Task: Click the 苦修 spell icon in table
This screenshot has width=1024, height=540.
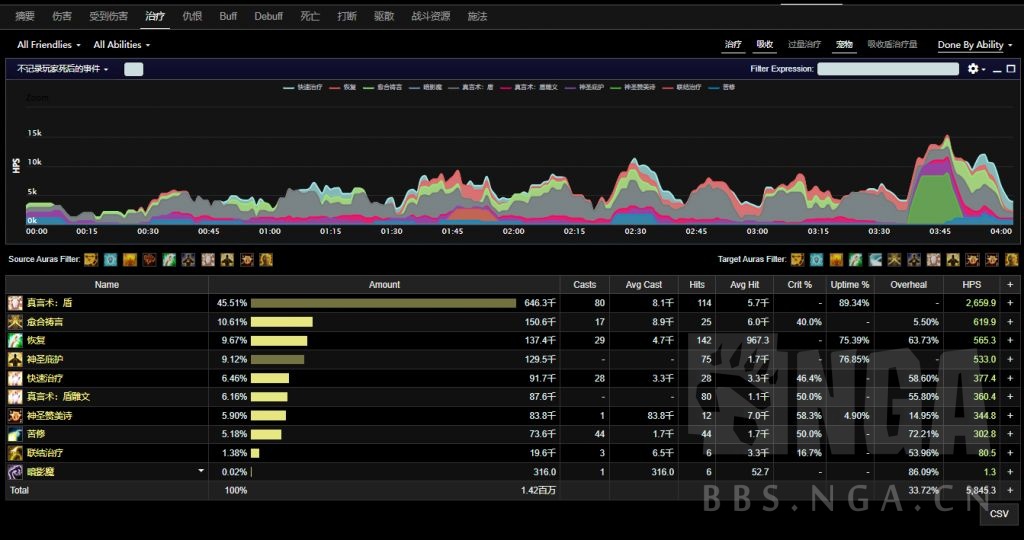Action: pos(15,434)
